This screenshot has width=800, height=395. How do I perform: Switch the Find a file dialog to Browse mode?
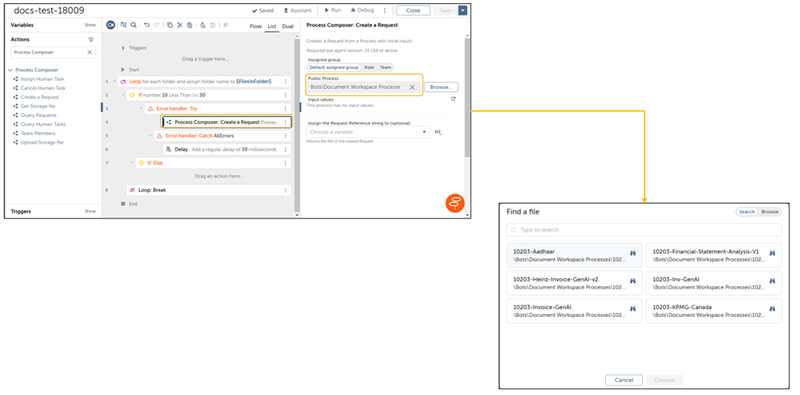click(x=770, y=212)
